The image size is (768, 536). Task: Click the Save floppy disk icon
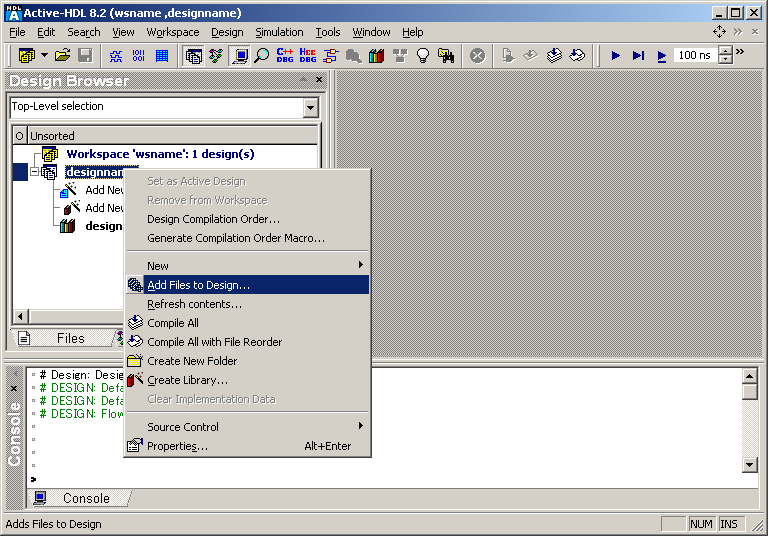pyautogui.click(x=85, y=55)
